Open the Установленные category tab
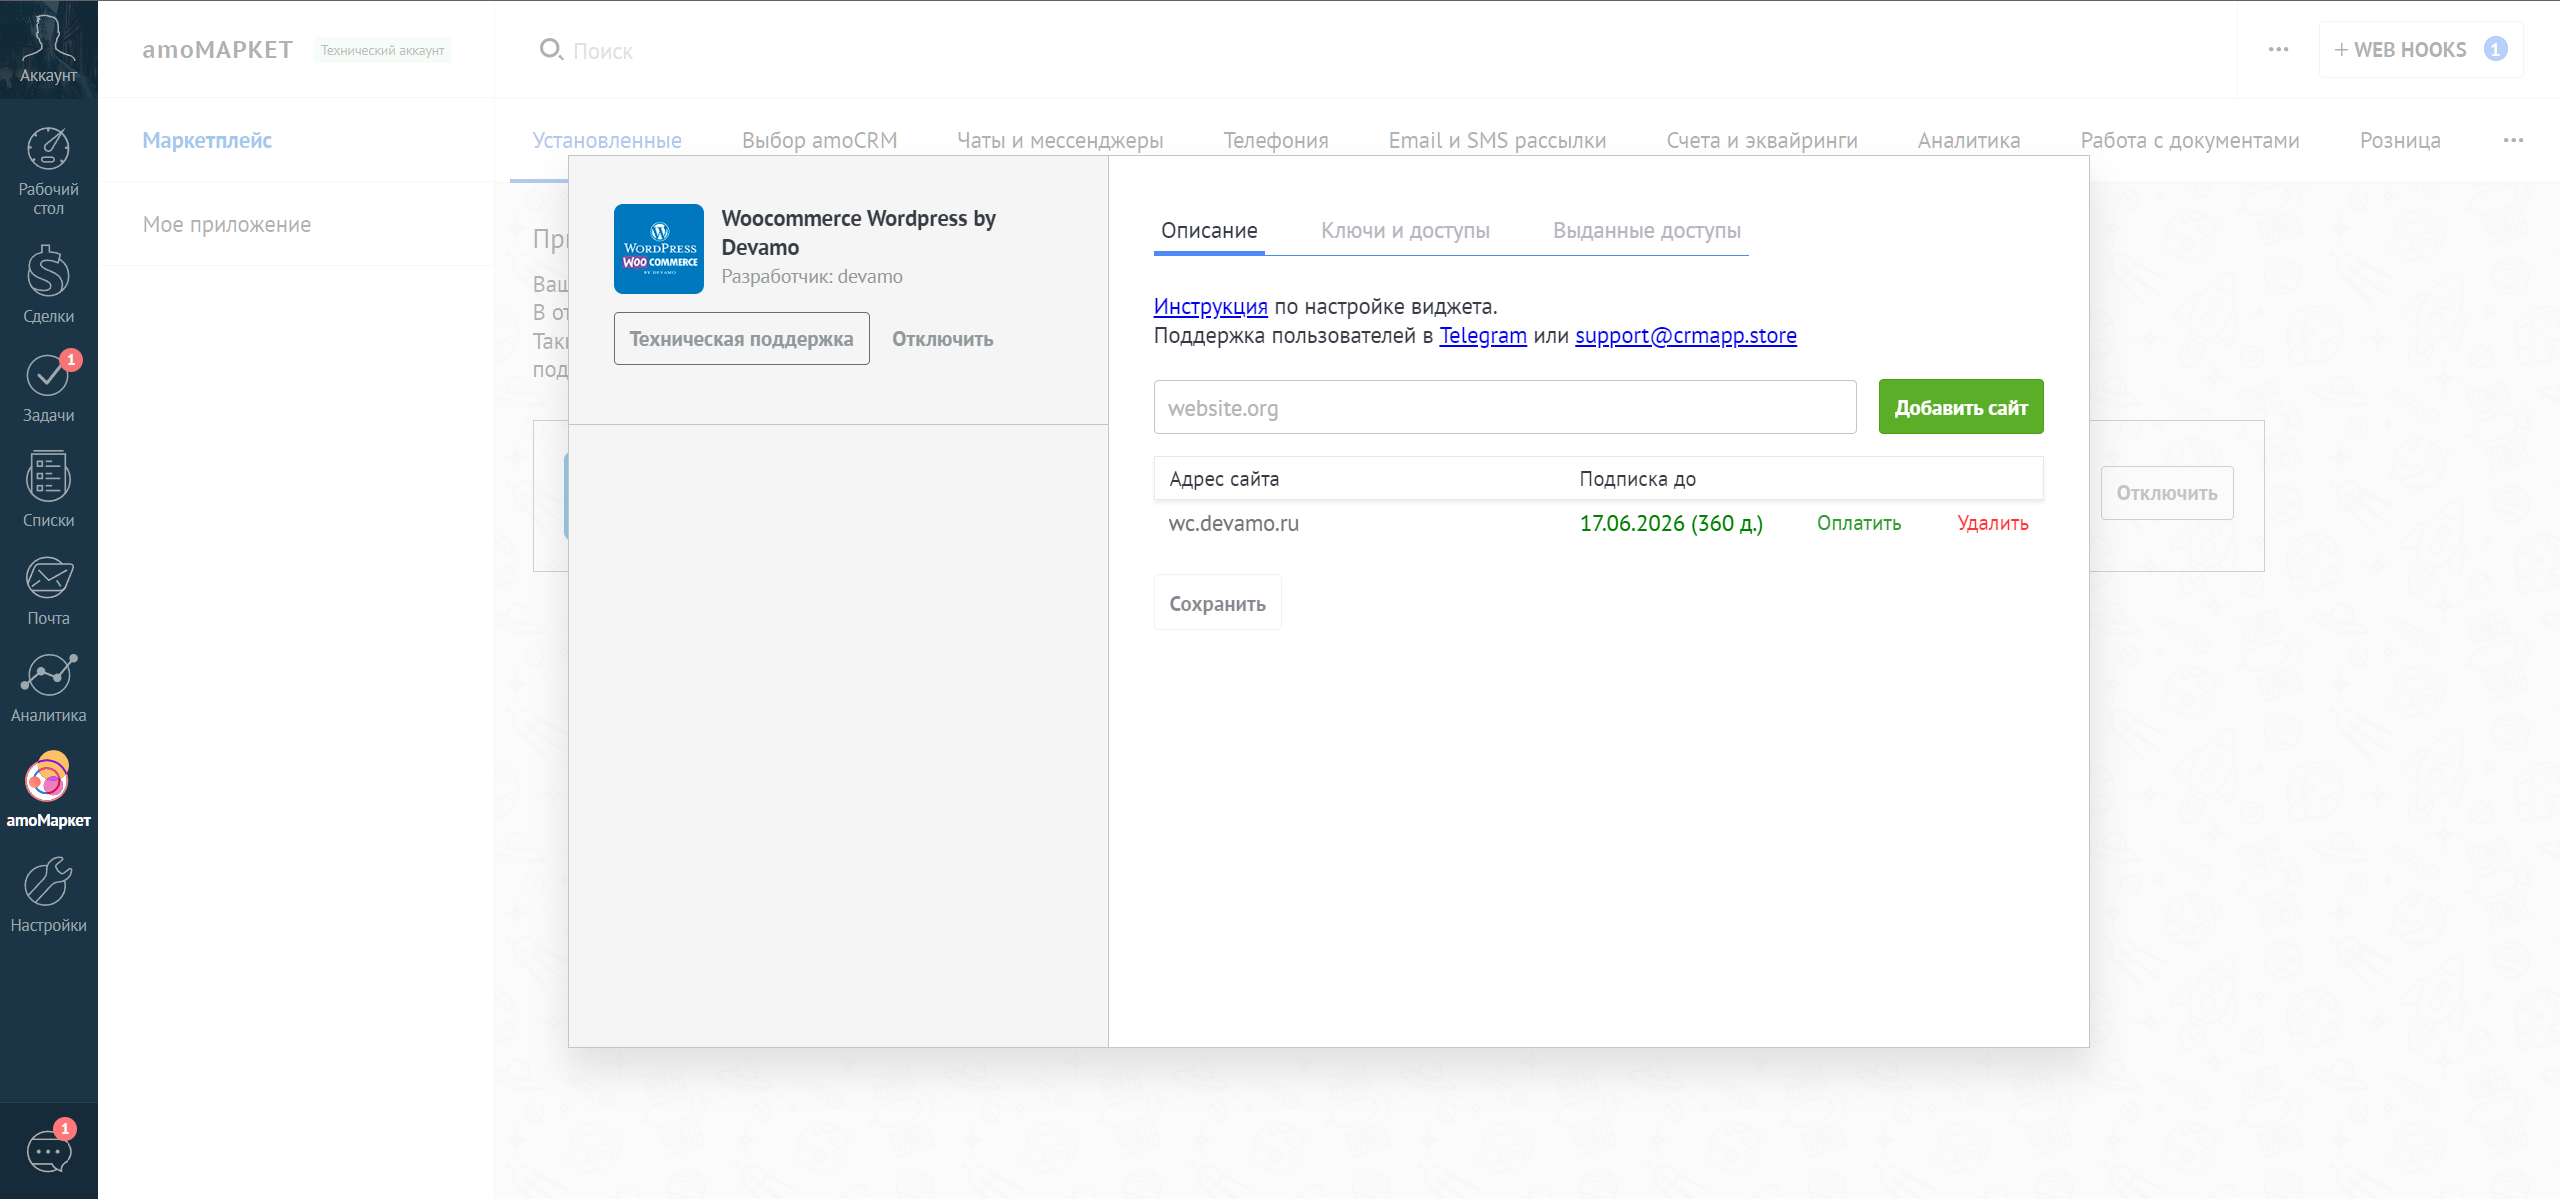Screen dimensions: 2560x1199 point(607,140)
